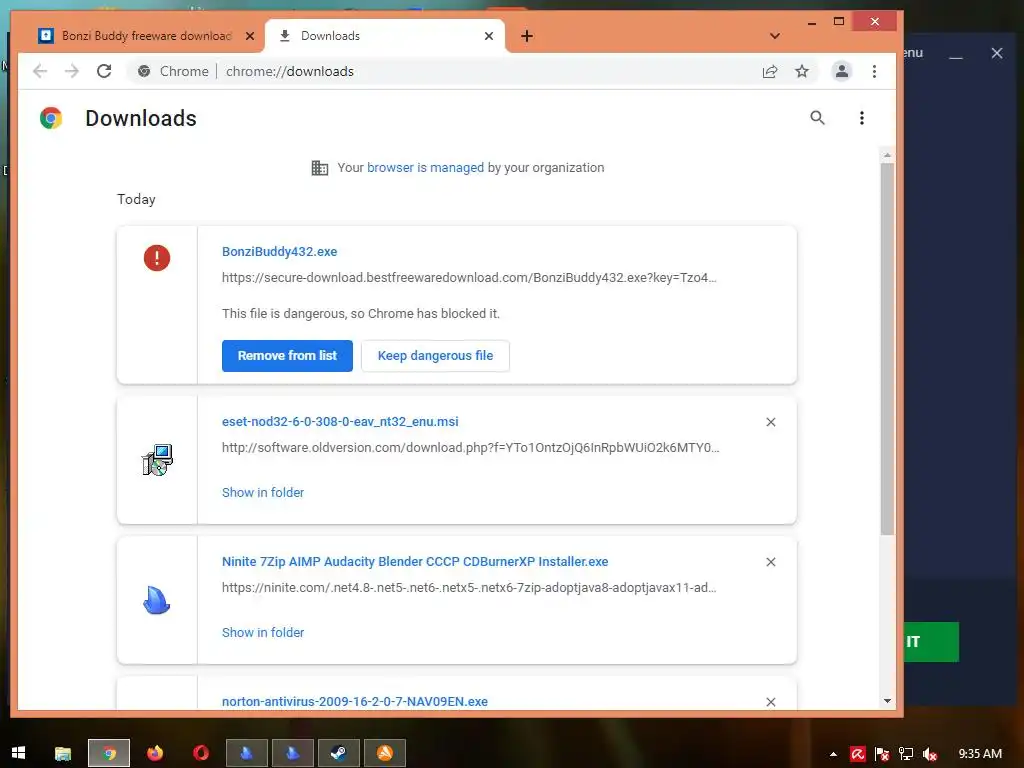Close the Downloads tab
1024x768 pixels.
pyautogui.click(x=488, y=36)
